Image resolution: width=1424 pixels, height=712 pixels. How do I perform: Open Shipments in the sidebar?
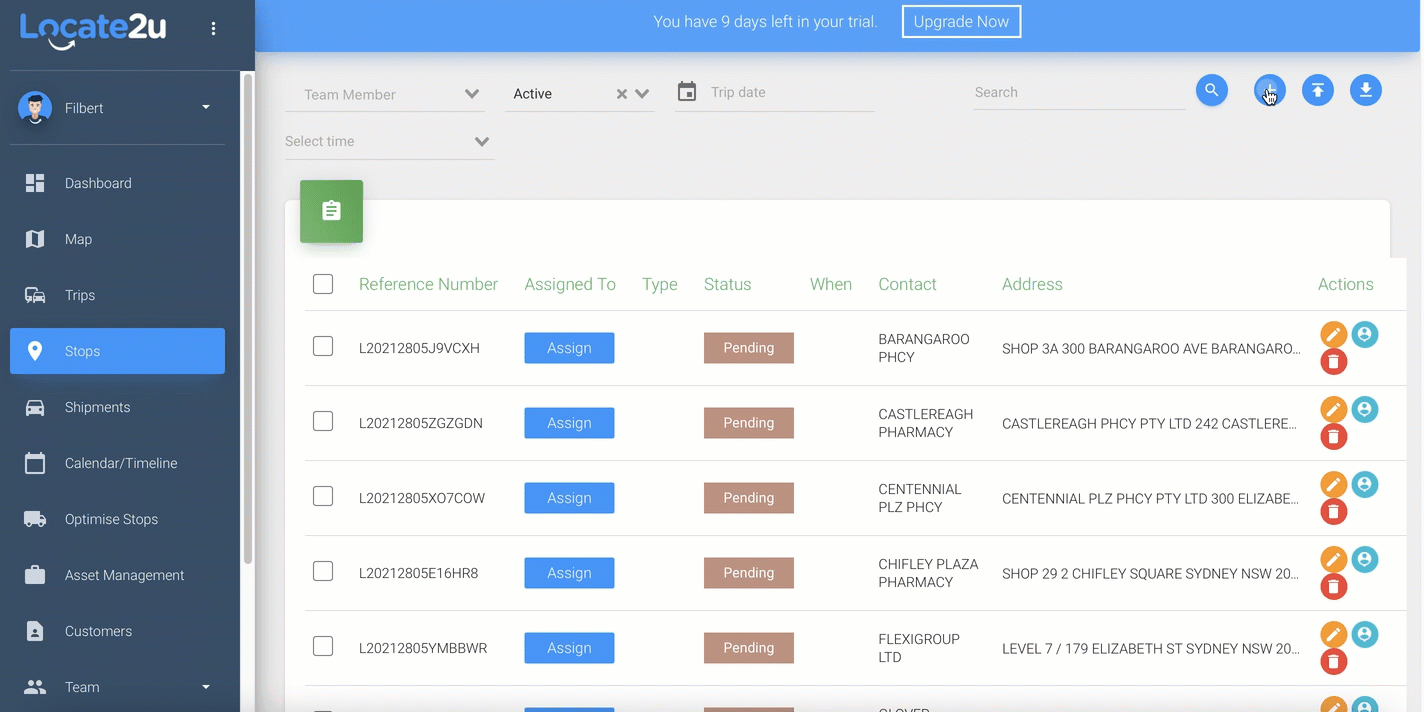click(117, 407)
